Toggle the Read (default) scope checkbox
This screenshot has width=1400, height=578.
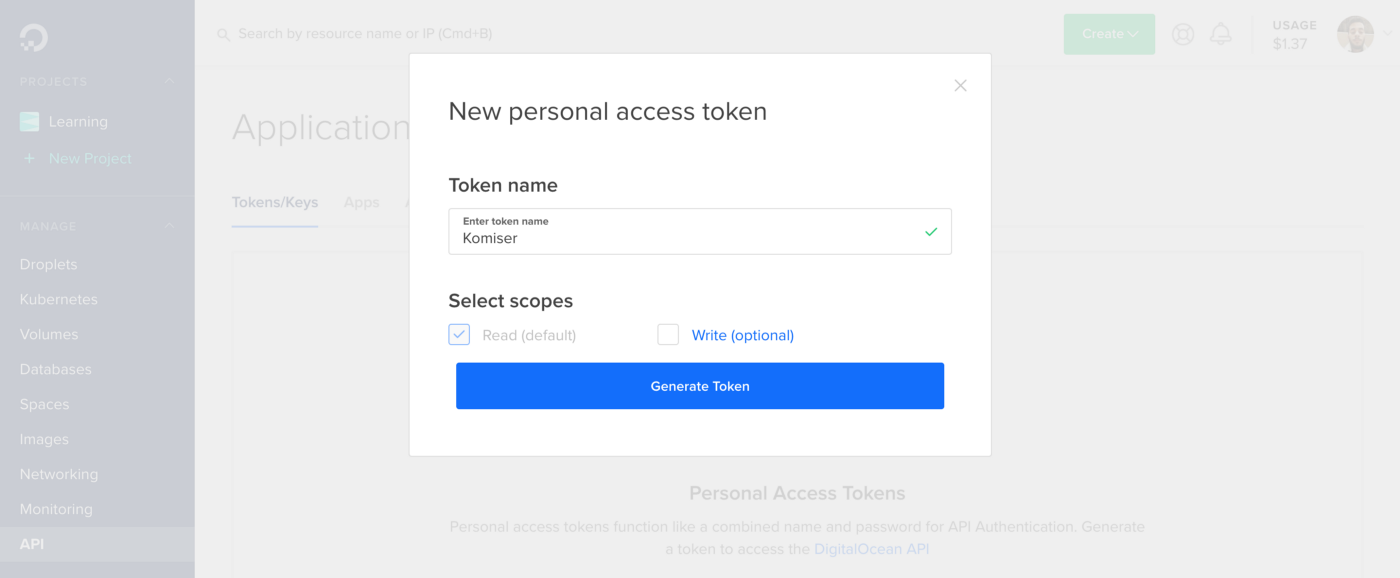click(x=459, y=334)
